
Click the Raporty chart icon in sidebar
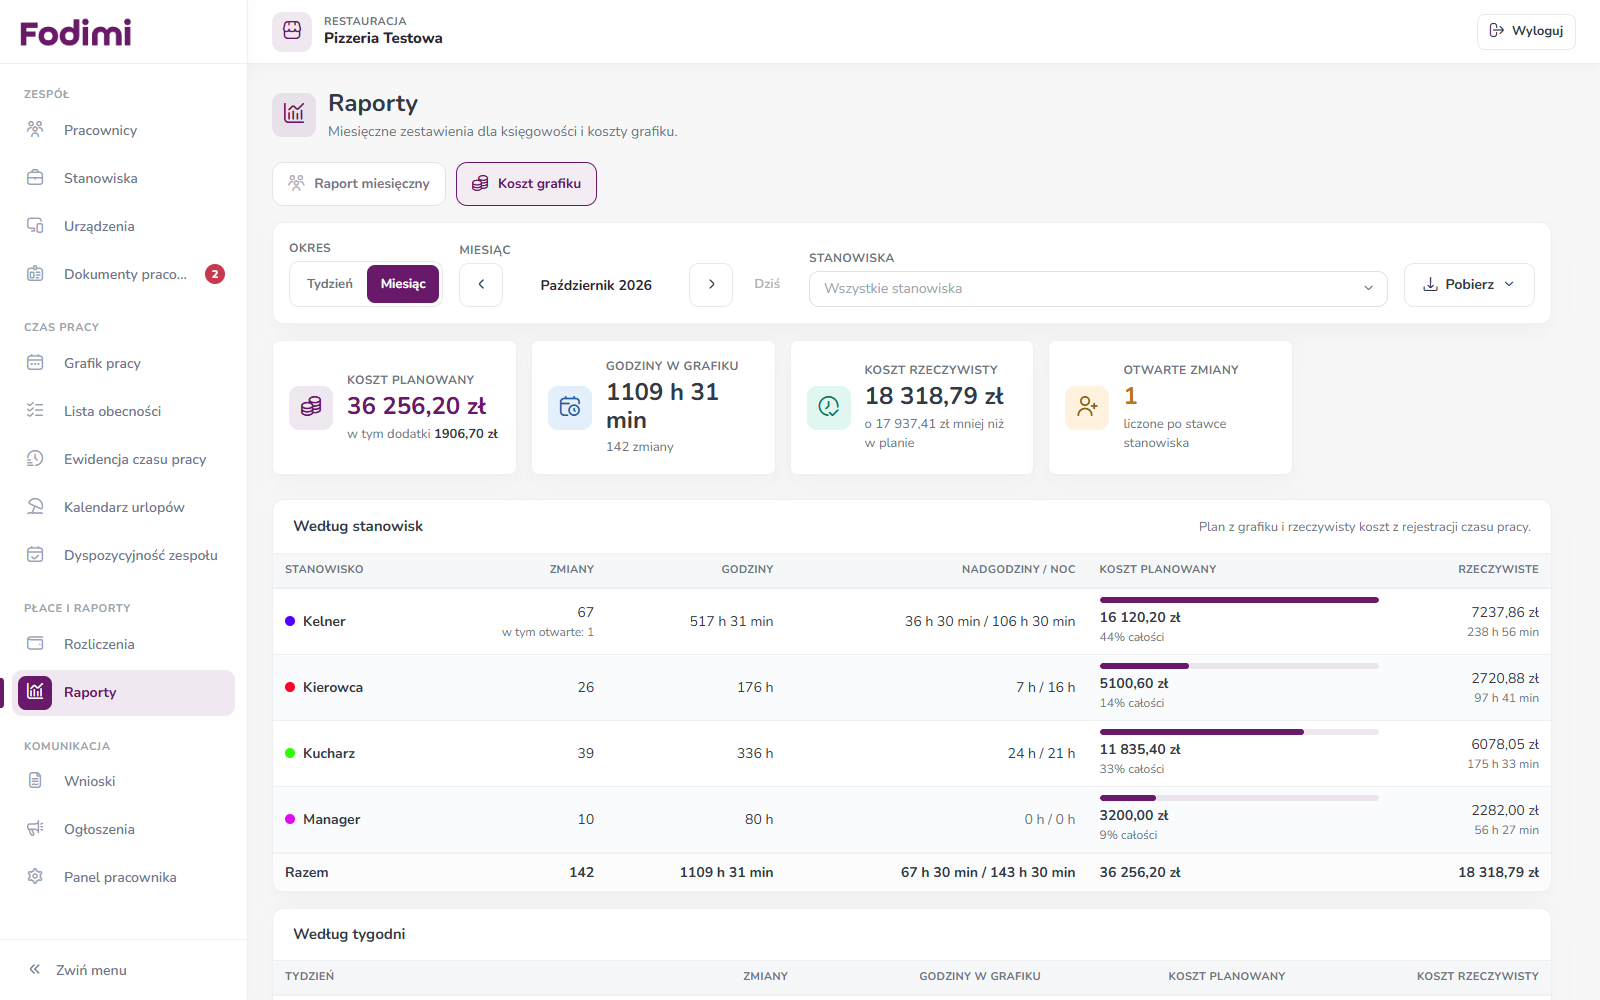35,691
